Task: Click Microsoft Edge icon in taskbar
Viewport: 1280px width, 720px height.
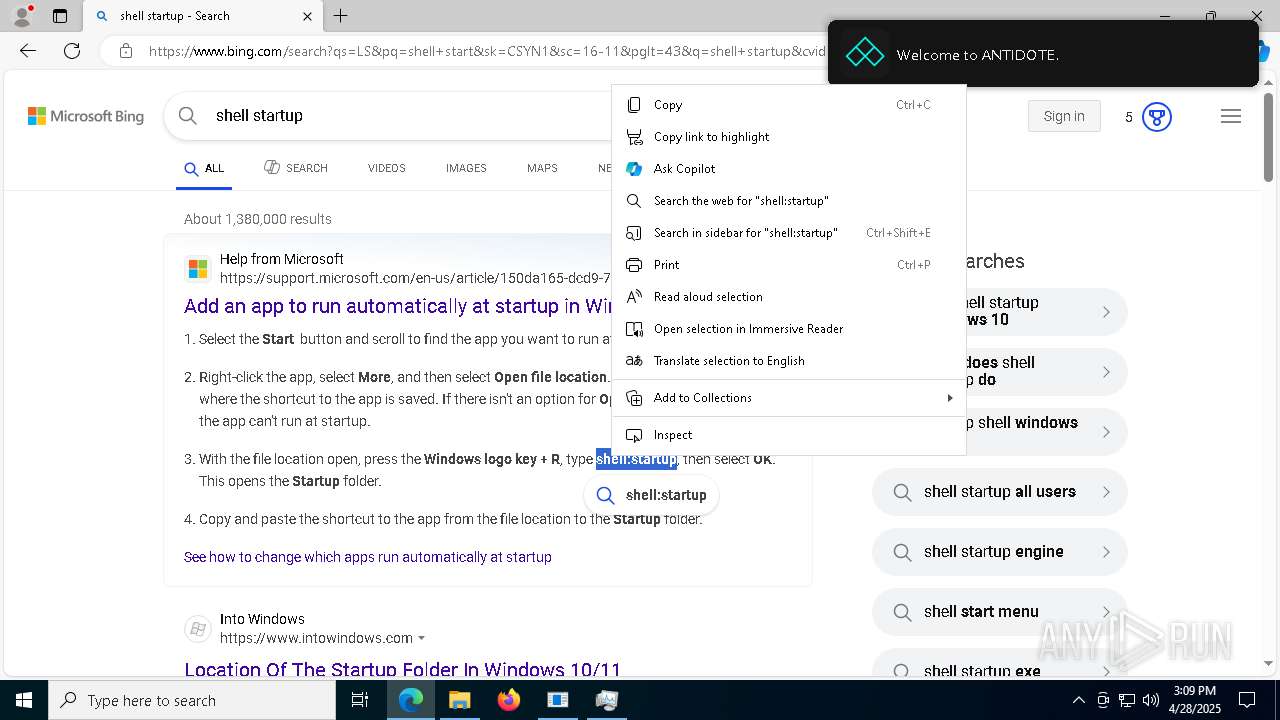Action: (411, 700)
